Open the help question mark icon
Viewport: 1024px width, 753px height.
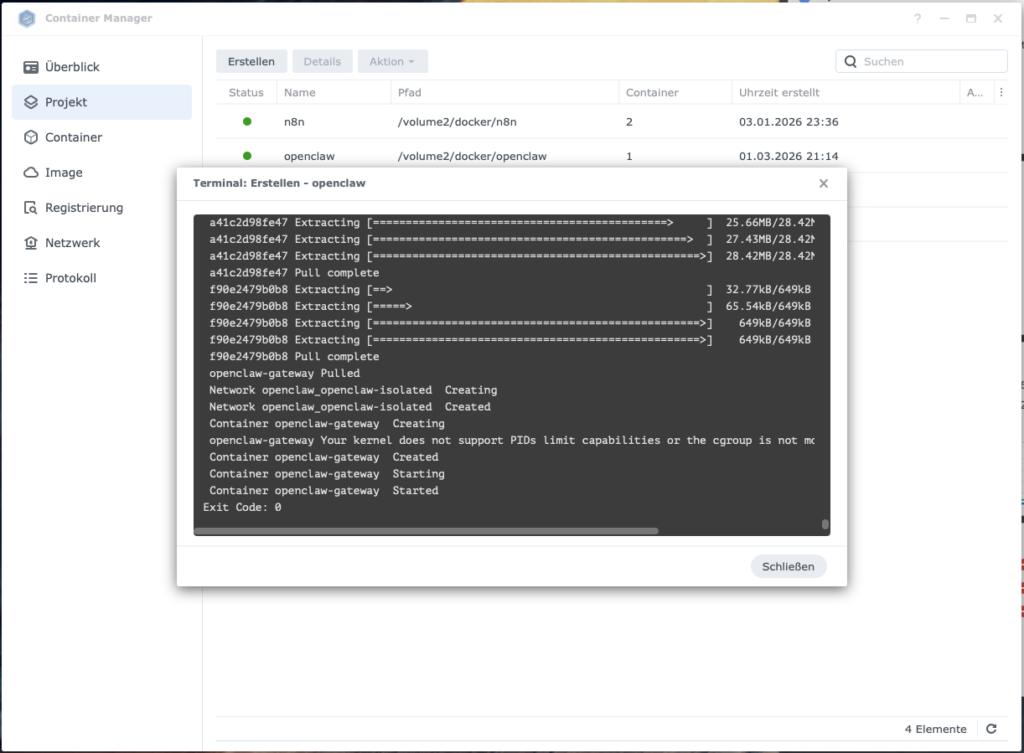[x=917, y=19]
